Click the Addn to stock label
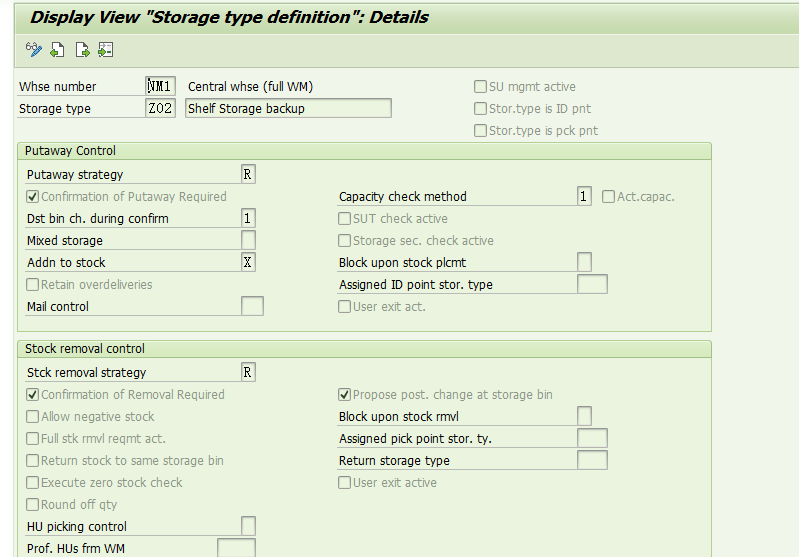This screenshot has height=557, width=799. click(x=66, y=262)
